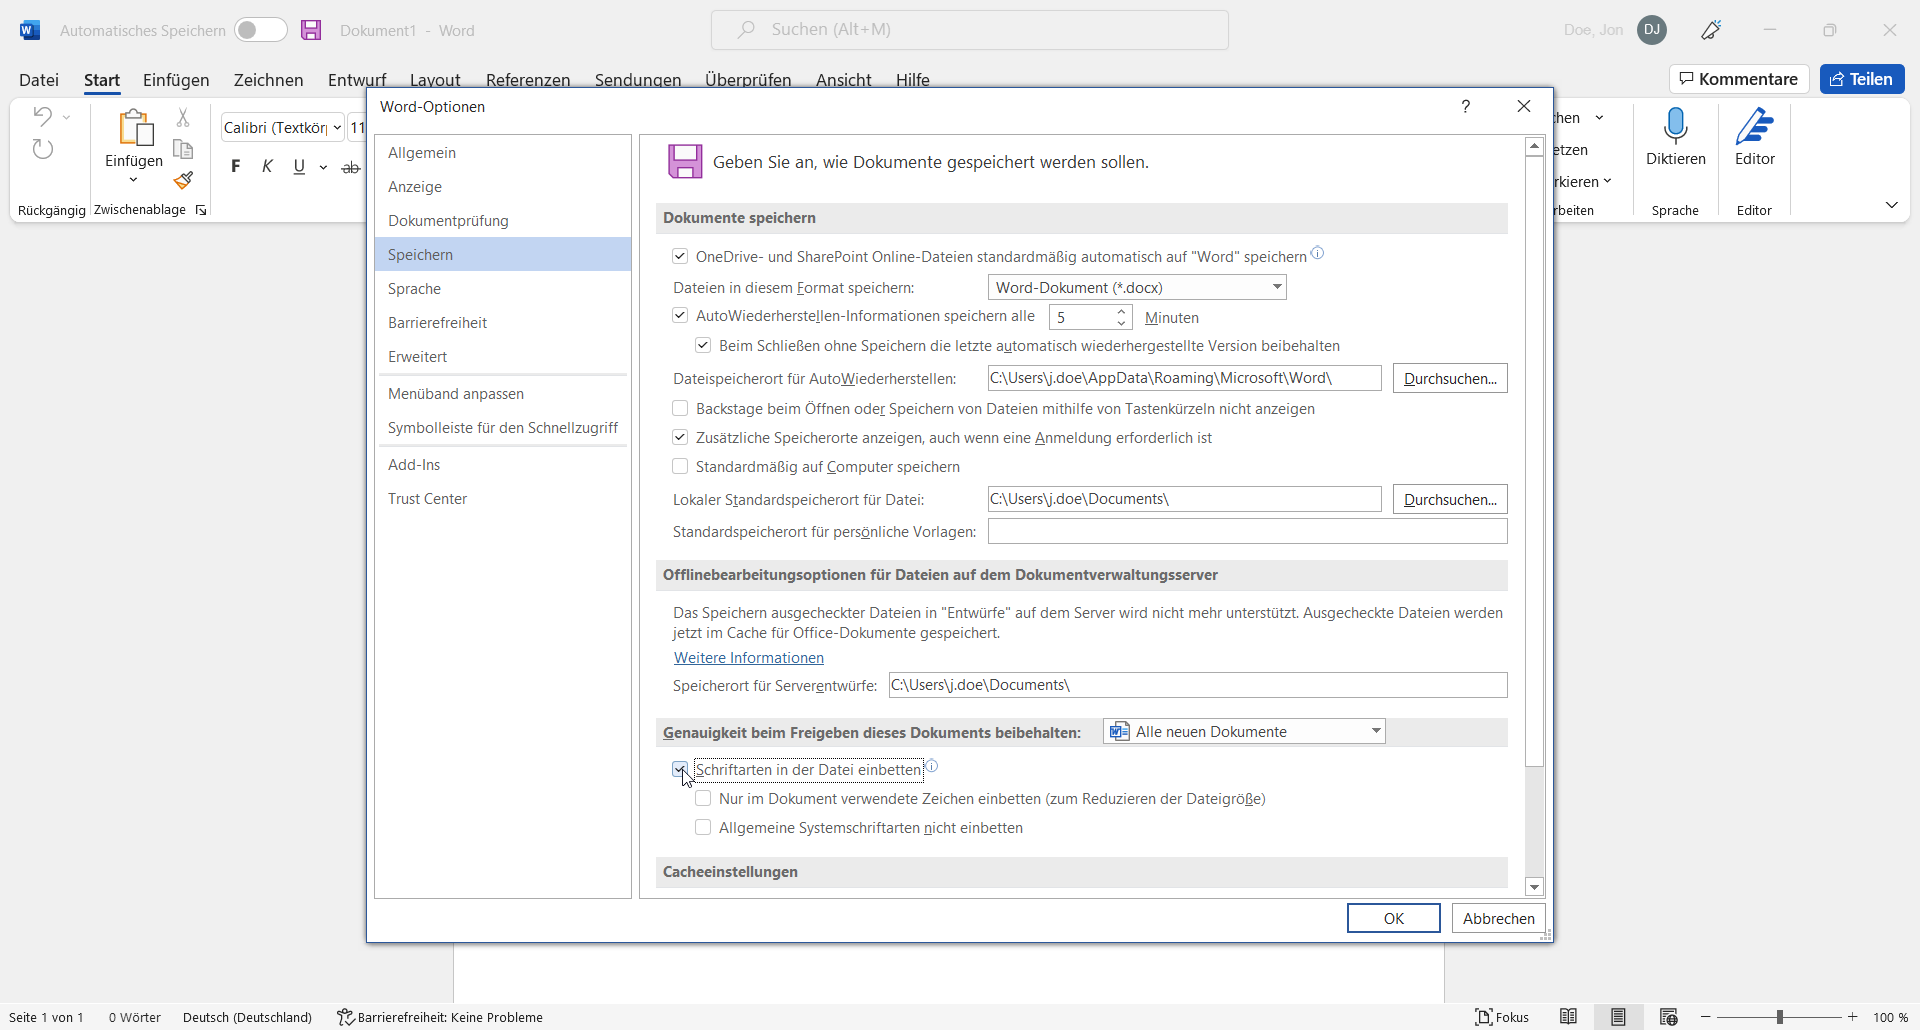Click the Save icon in the title bar
Viewport: 1920px width, 1030px height.
(311, 30)
